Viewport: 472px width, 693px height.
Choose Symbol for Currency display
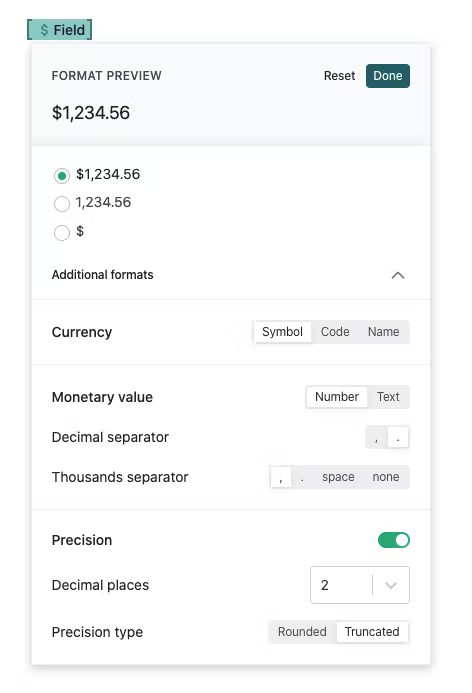(x=282, y=332)
